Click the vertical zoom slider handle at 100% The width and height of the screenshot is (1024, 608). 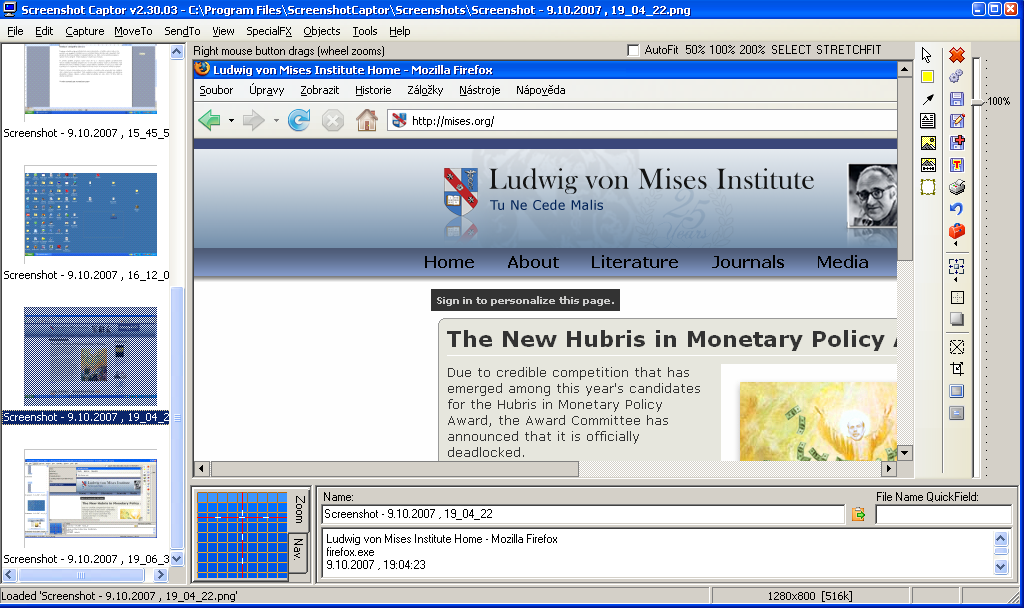[x=978, y=102]
